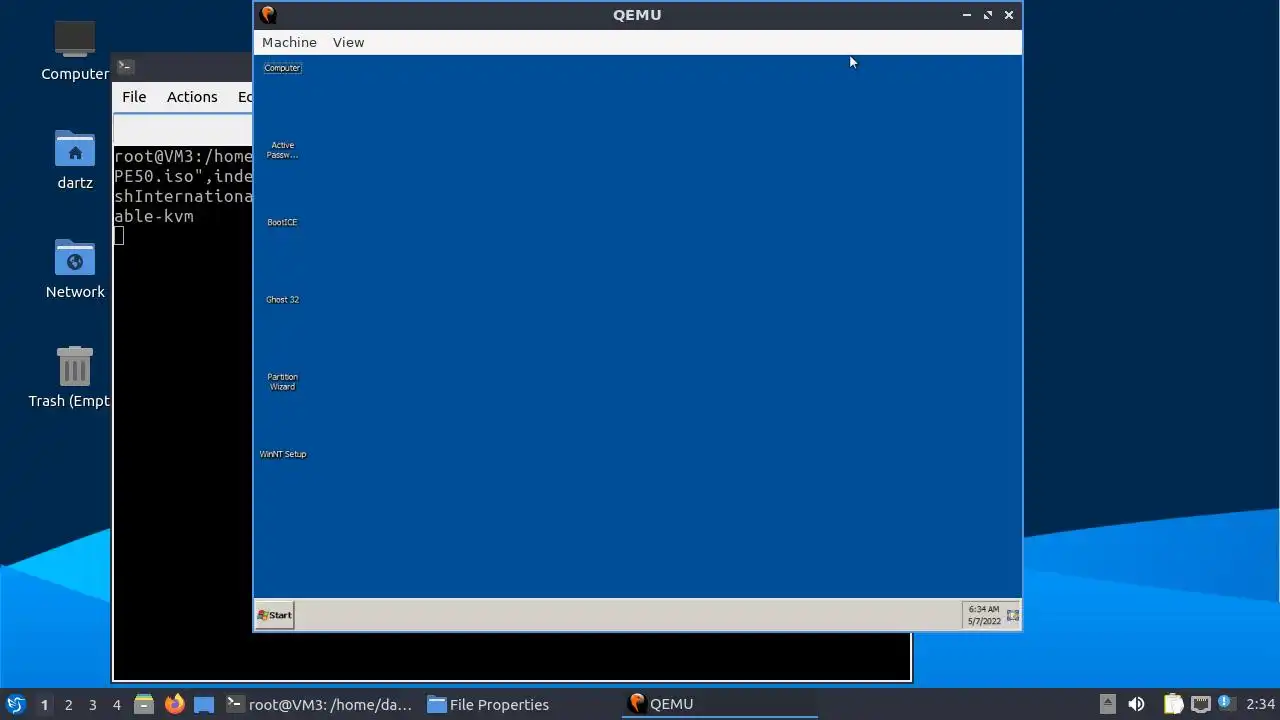Click the terminal window's title bar icon
This screenshot has width=1280, height=720.
[125, 66]
